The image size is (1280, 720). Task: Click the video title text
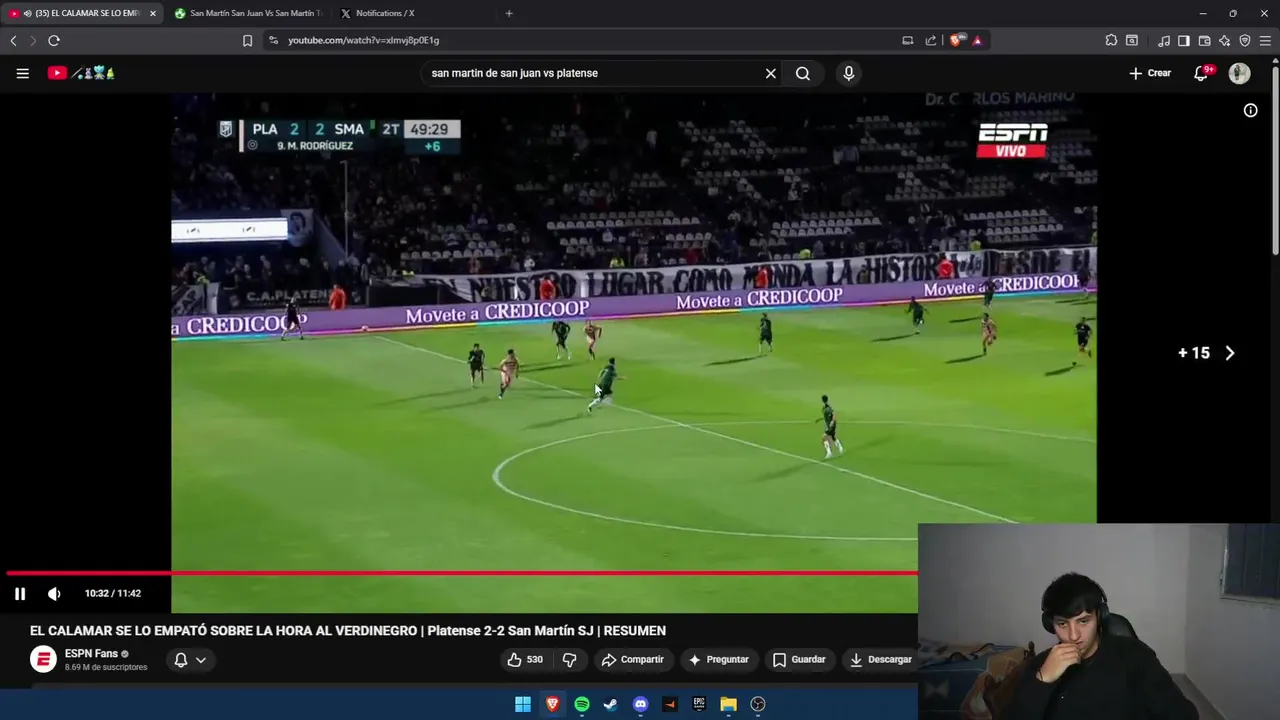point(348,631)
